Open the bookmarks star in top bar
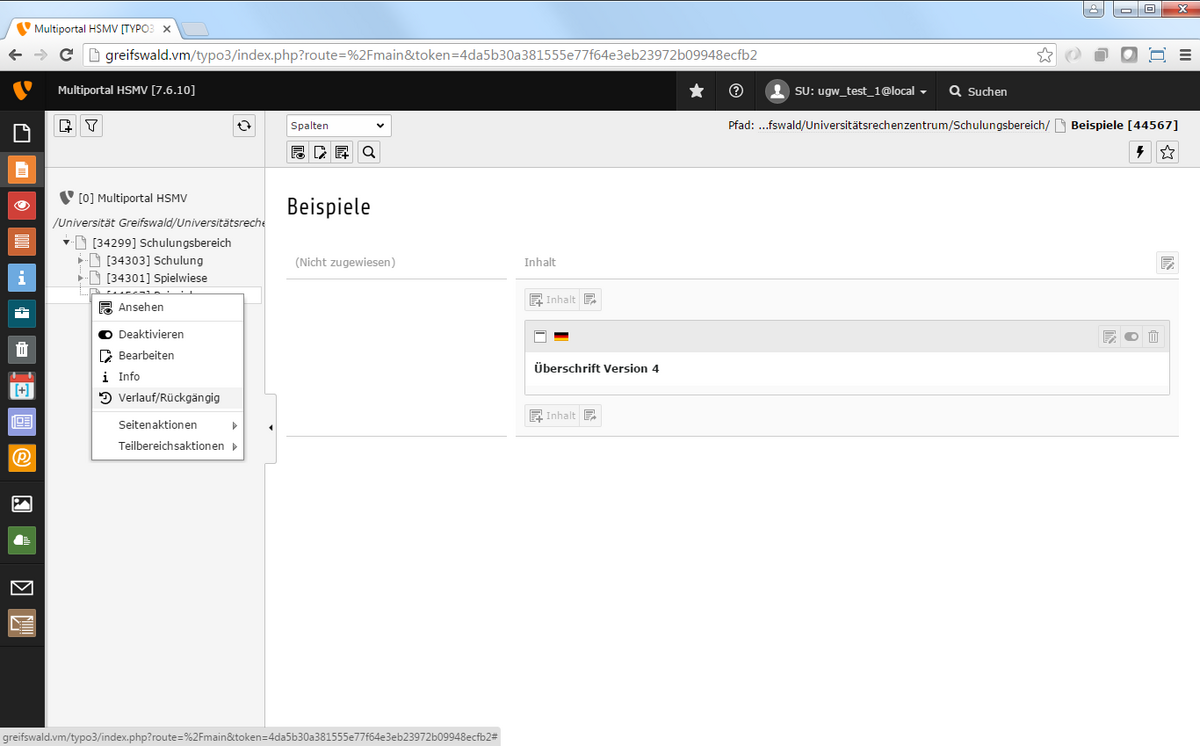Screen dimensions: 1200x746 click(697, 91)
